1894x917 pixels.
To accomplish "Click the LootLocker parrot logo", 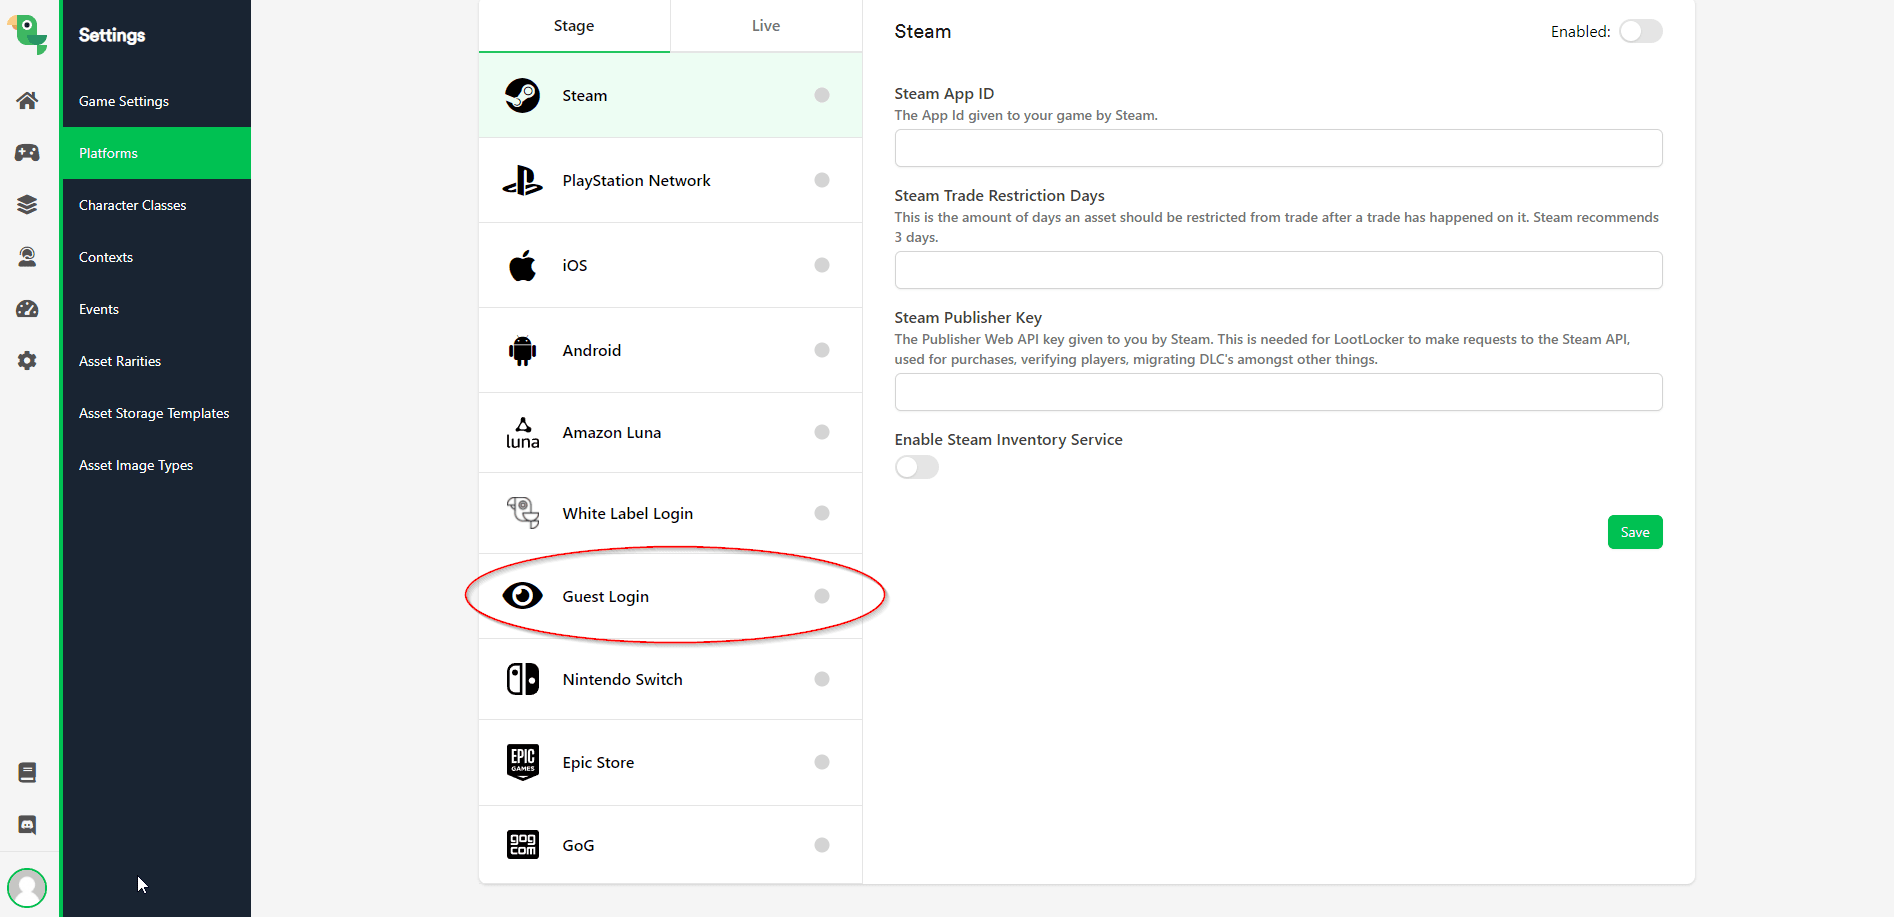I will (x=28, y=34).
